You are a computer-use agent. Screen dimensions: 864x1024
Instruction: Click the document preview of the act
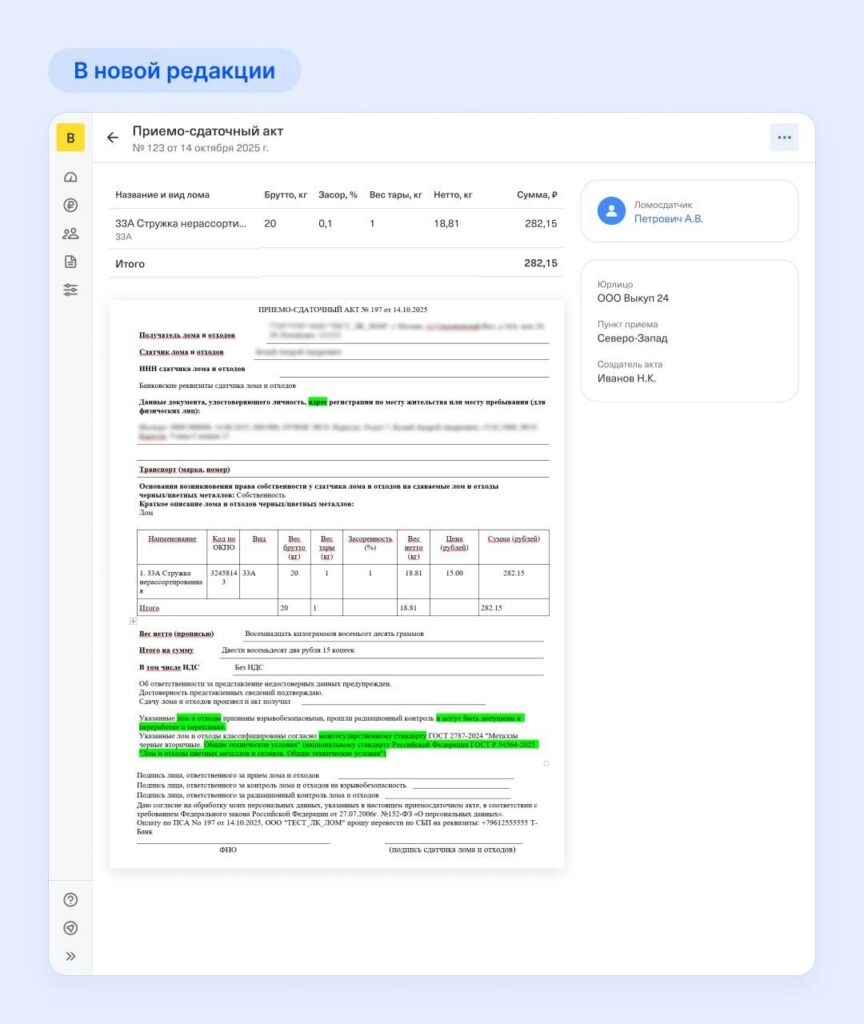pos(336,582)
